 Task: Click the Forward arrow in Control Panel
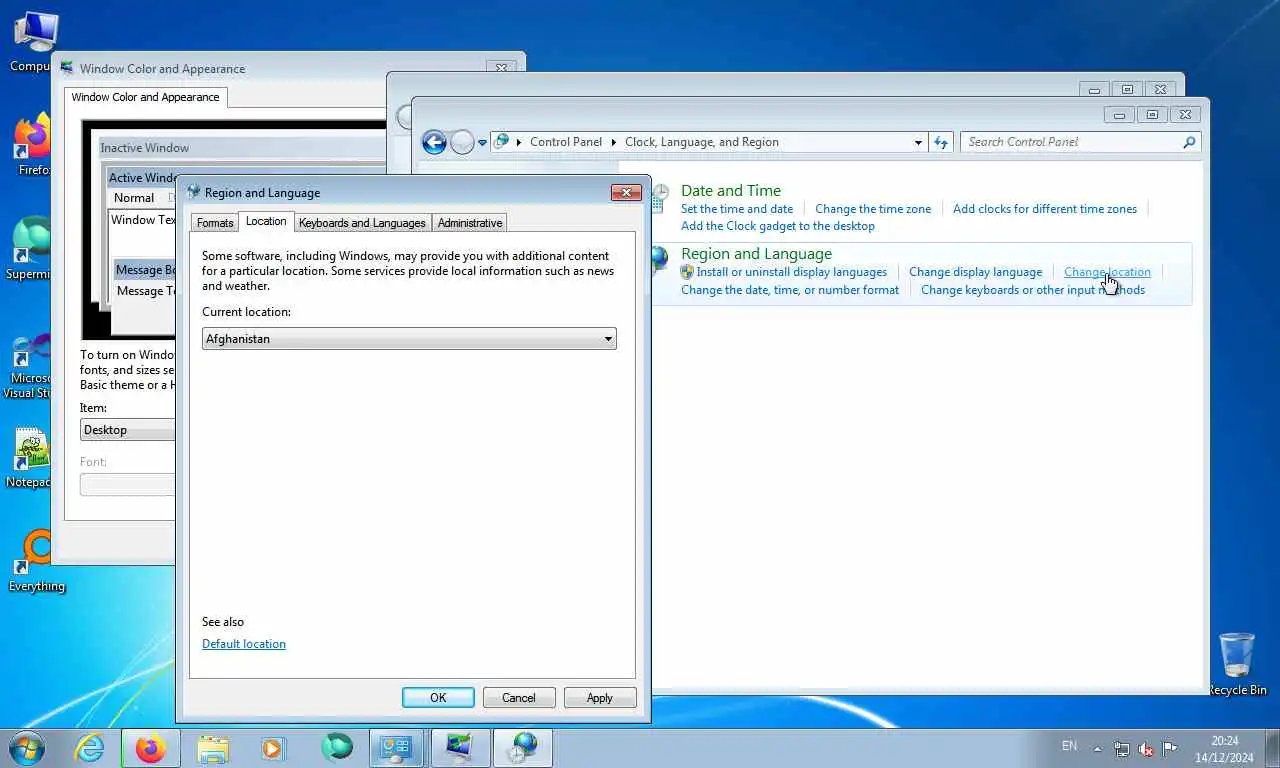461,142
